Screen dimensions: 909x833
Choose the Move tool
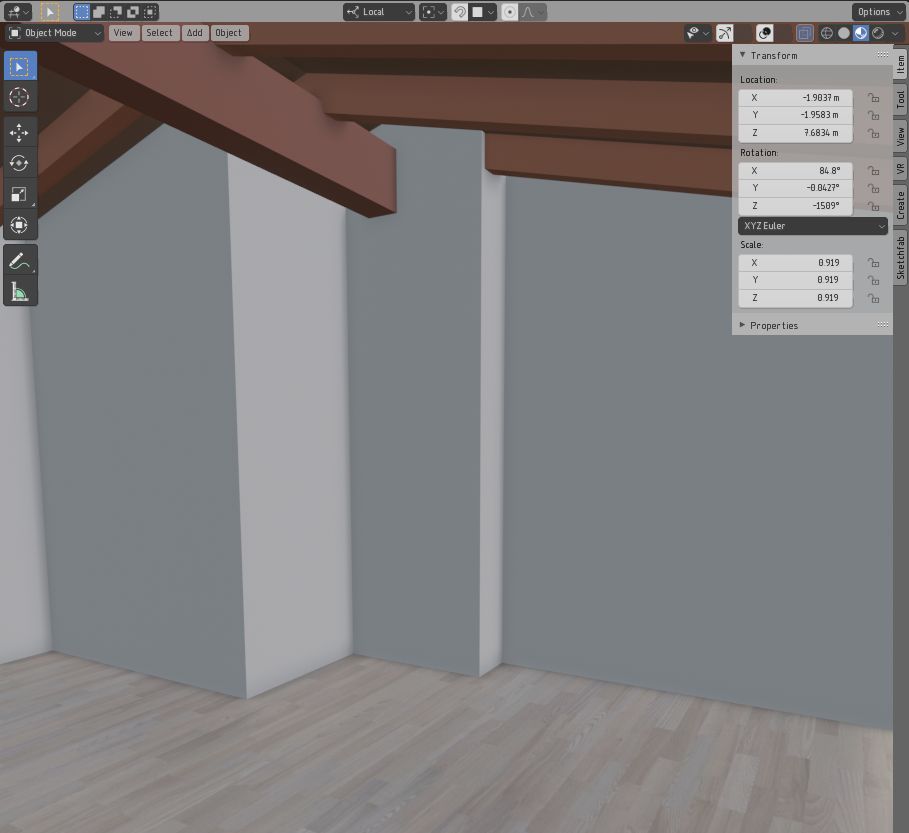click(20, 133)
